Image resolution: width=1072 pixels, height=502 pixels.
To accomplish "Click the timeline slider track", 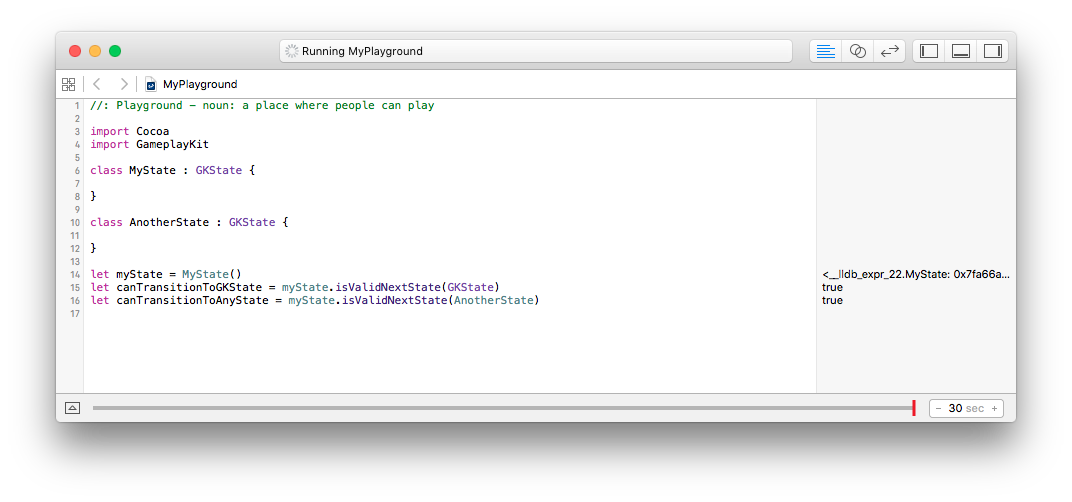I will 502,408.
